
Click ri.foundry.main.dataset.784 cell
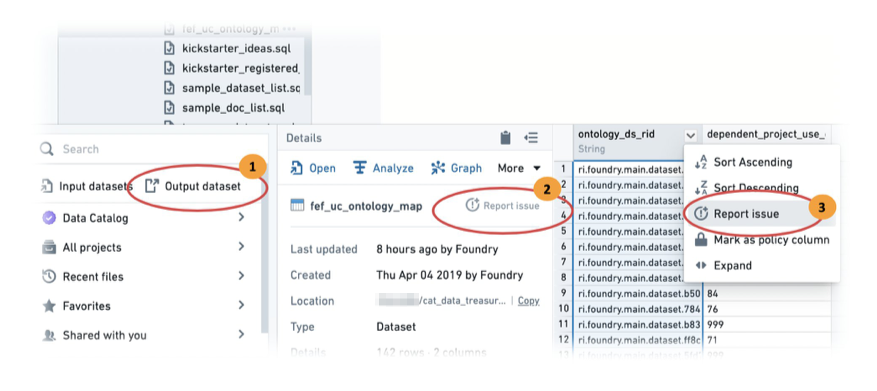(638, 309)
